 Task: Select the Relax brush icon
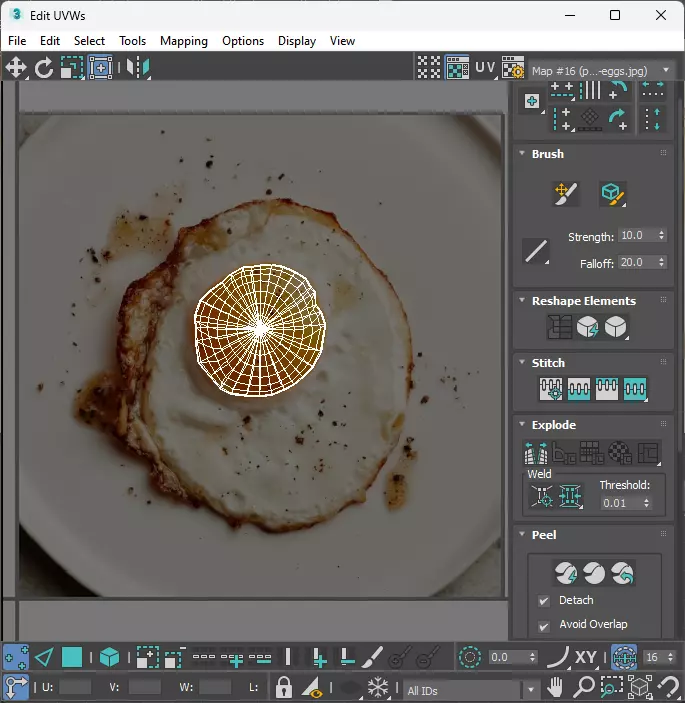613,194
